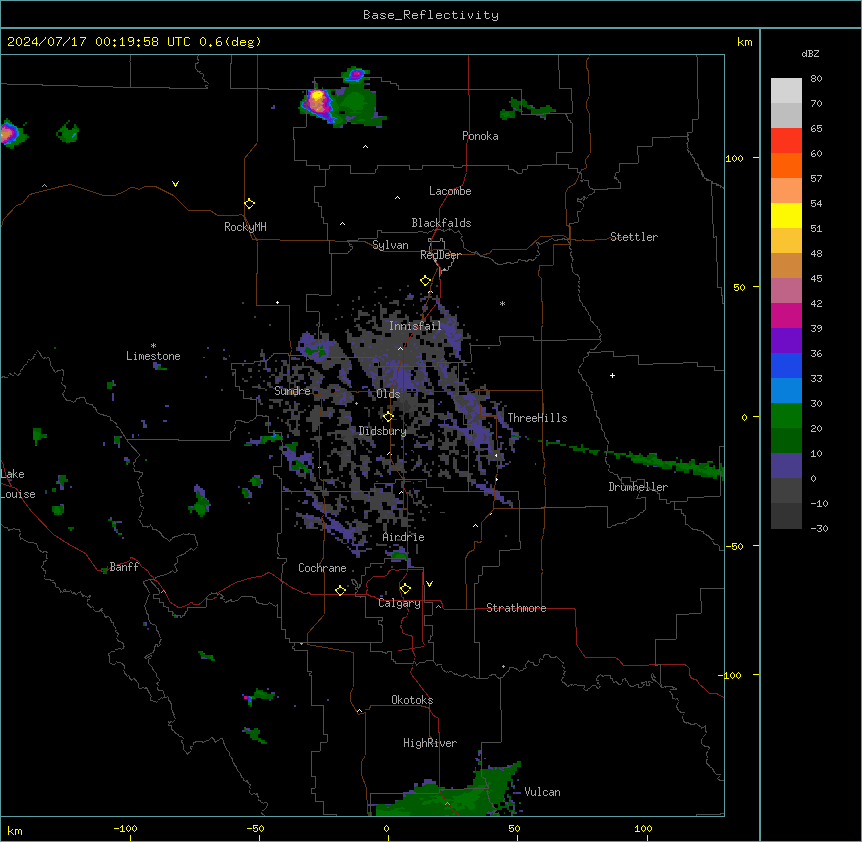862x842 pixels.
Task: Click the Sylvan label
Action: (x=390, y=245)
